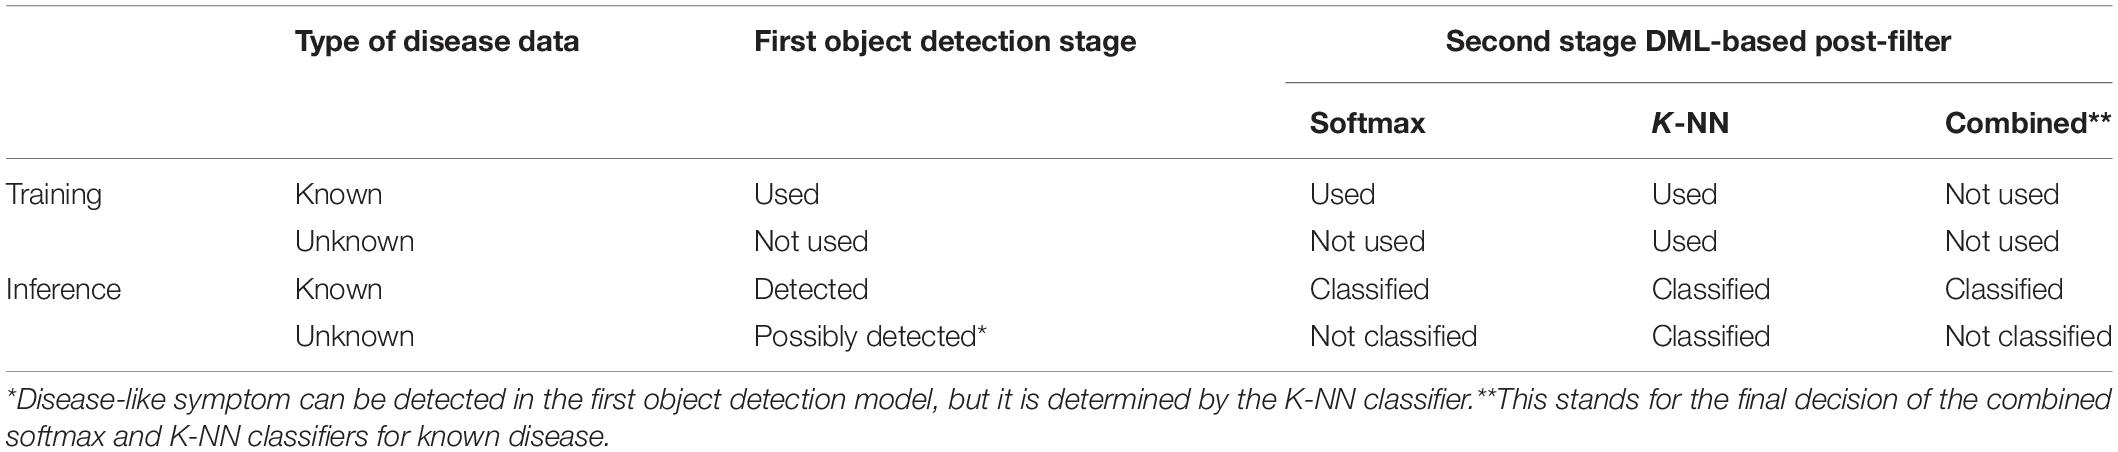Image resolution: width=2118 pixels, height=452 pixels.
Task: Select "Not classified" in the Combined column
Action: coord(2028,336)
